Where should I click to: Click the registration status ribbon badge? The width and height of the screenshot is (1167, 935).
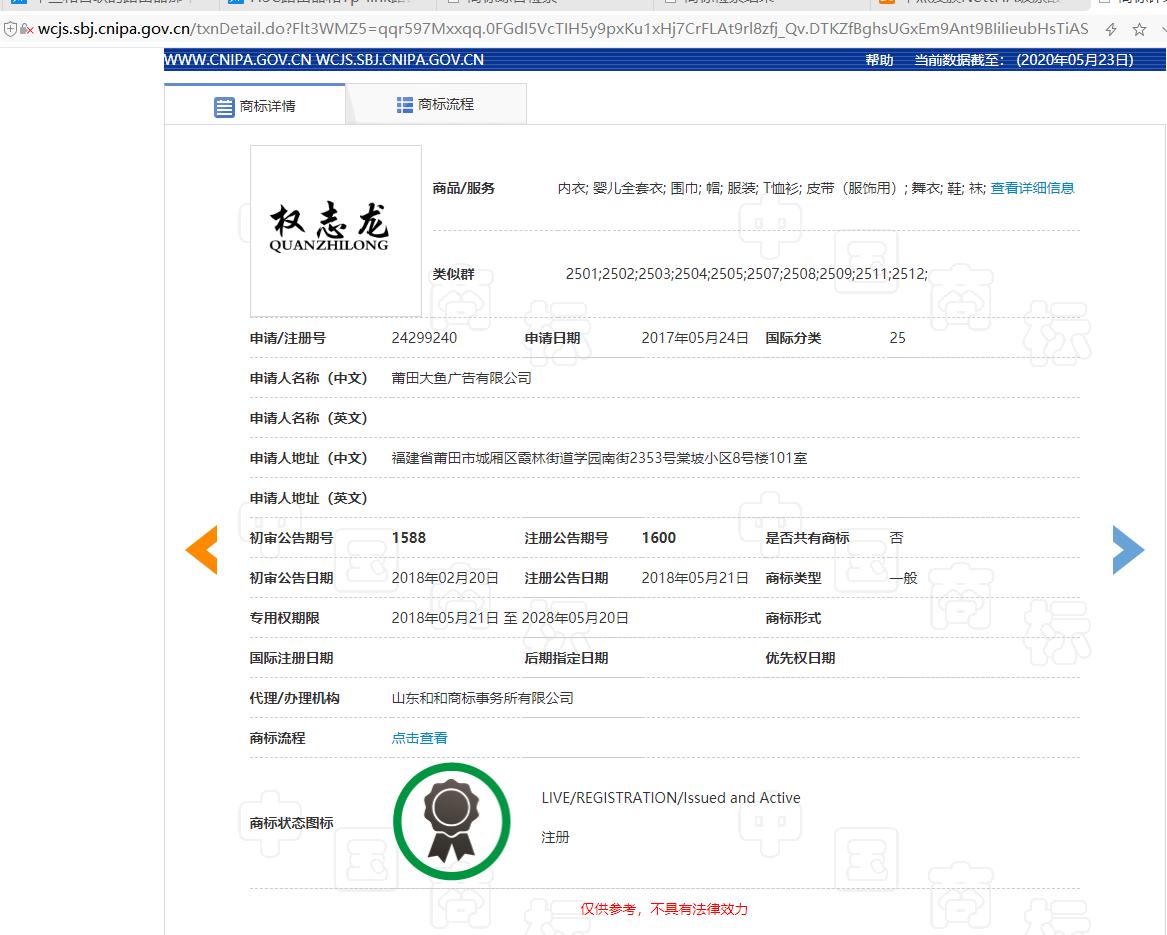(x=451, y=820)
